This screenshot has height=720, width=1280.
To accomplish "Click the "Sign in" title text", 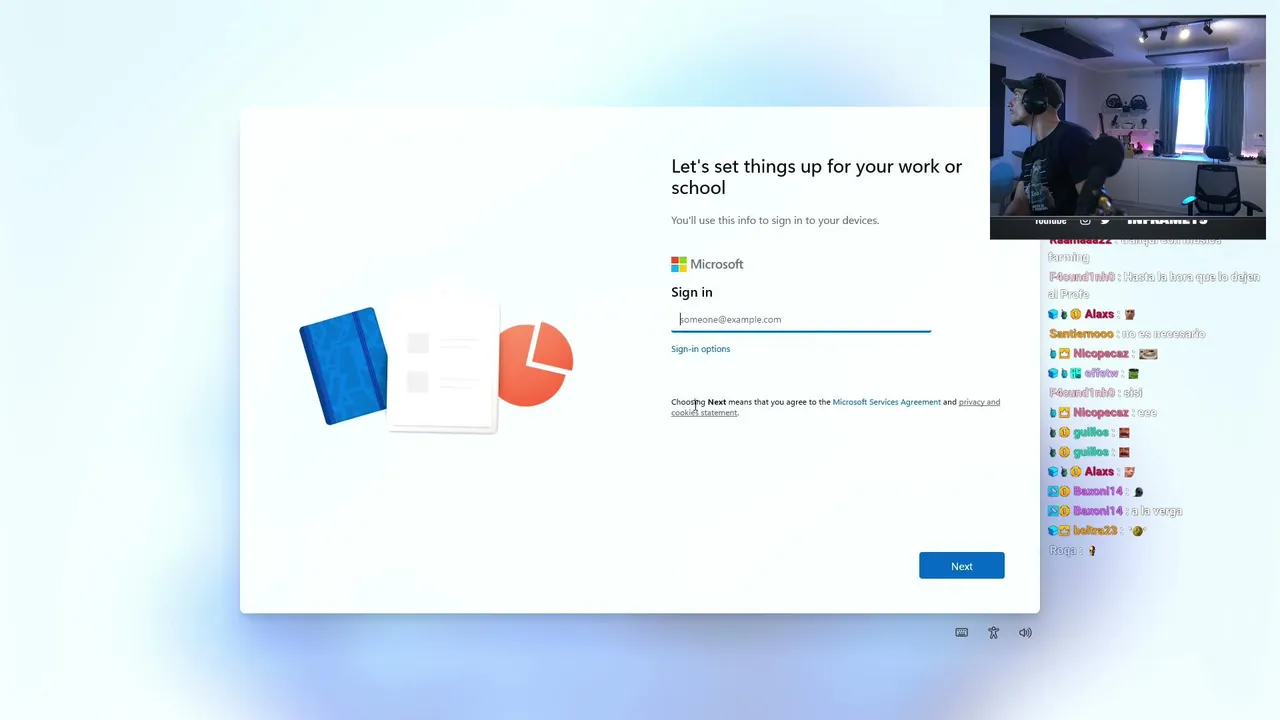I will coord(692,292).
